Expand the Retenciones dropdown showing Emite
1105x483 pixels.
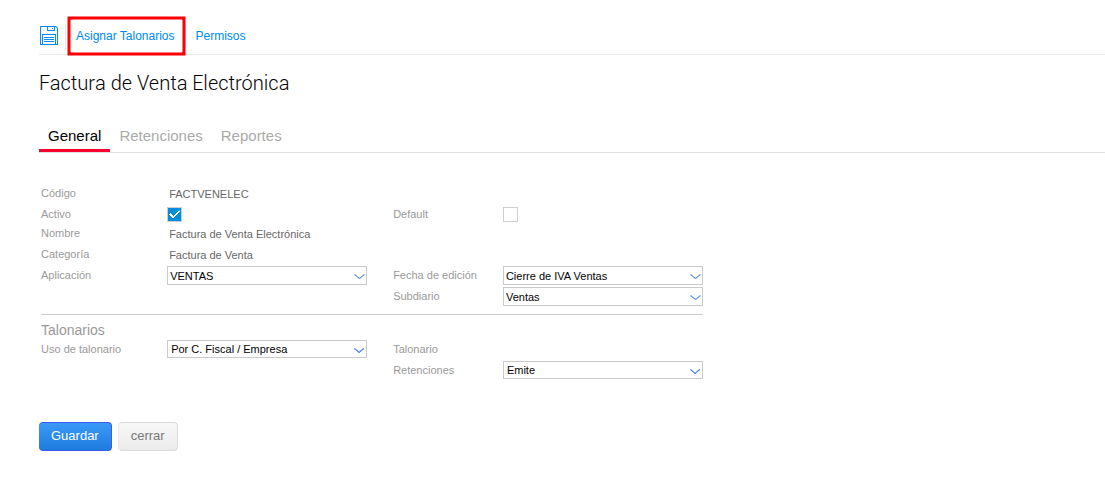[602, 371]
